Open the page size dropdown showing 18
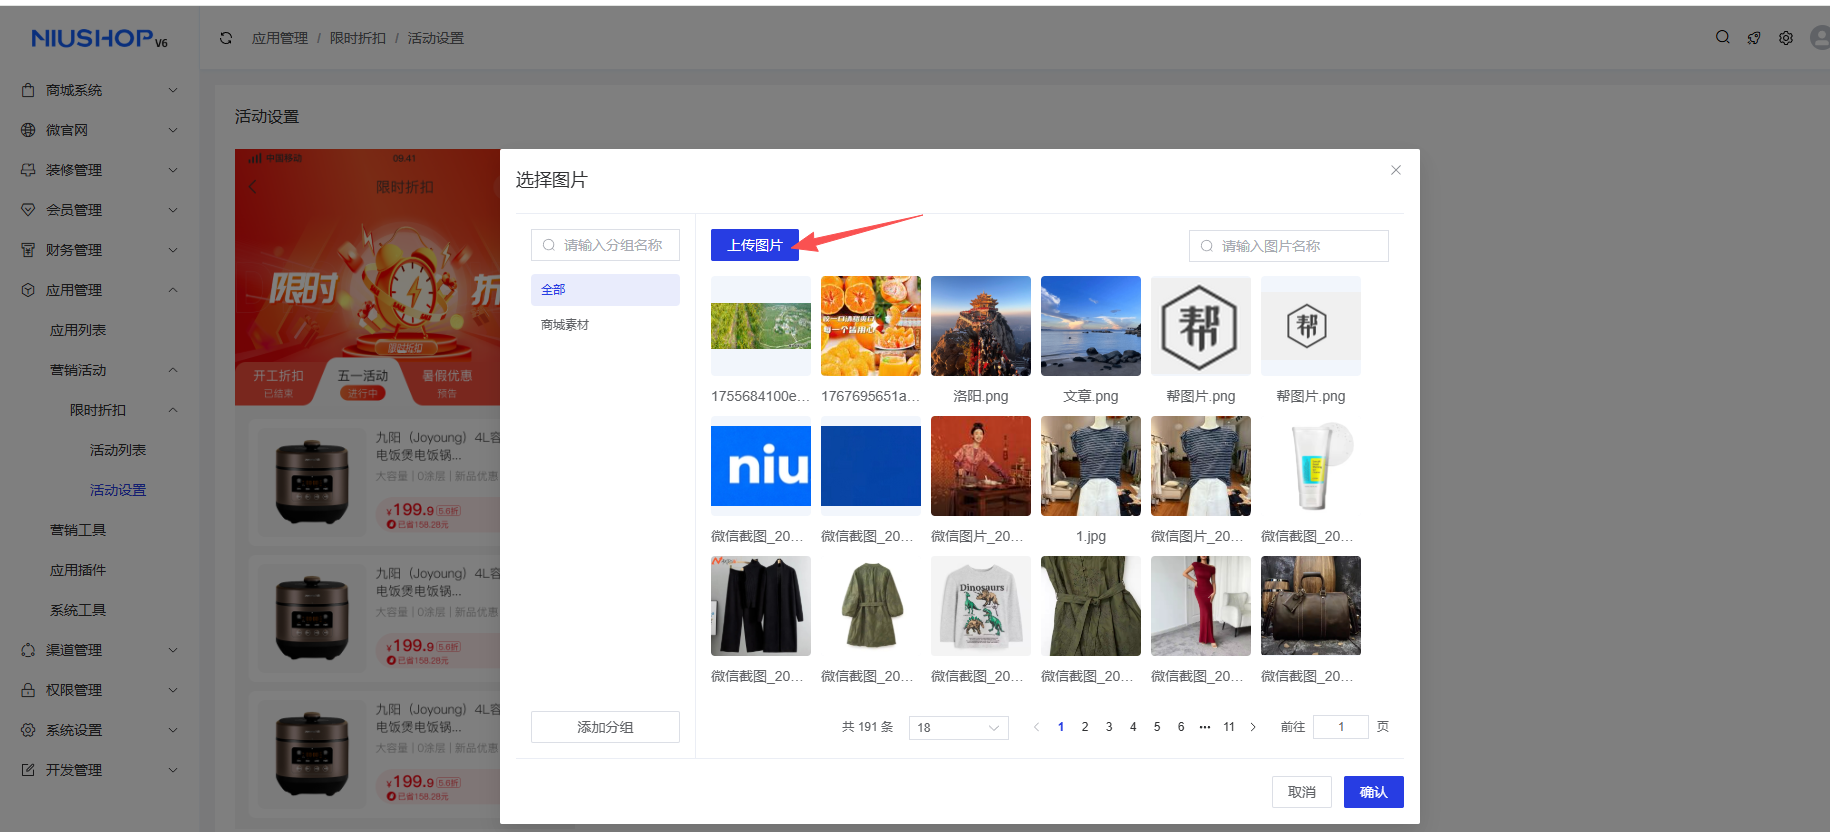Image resolution: width=1830 pixels, height=832 pixels. (x=958, y=727)
